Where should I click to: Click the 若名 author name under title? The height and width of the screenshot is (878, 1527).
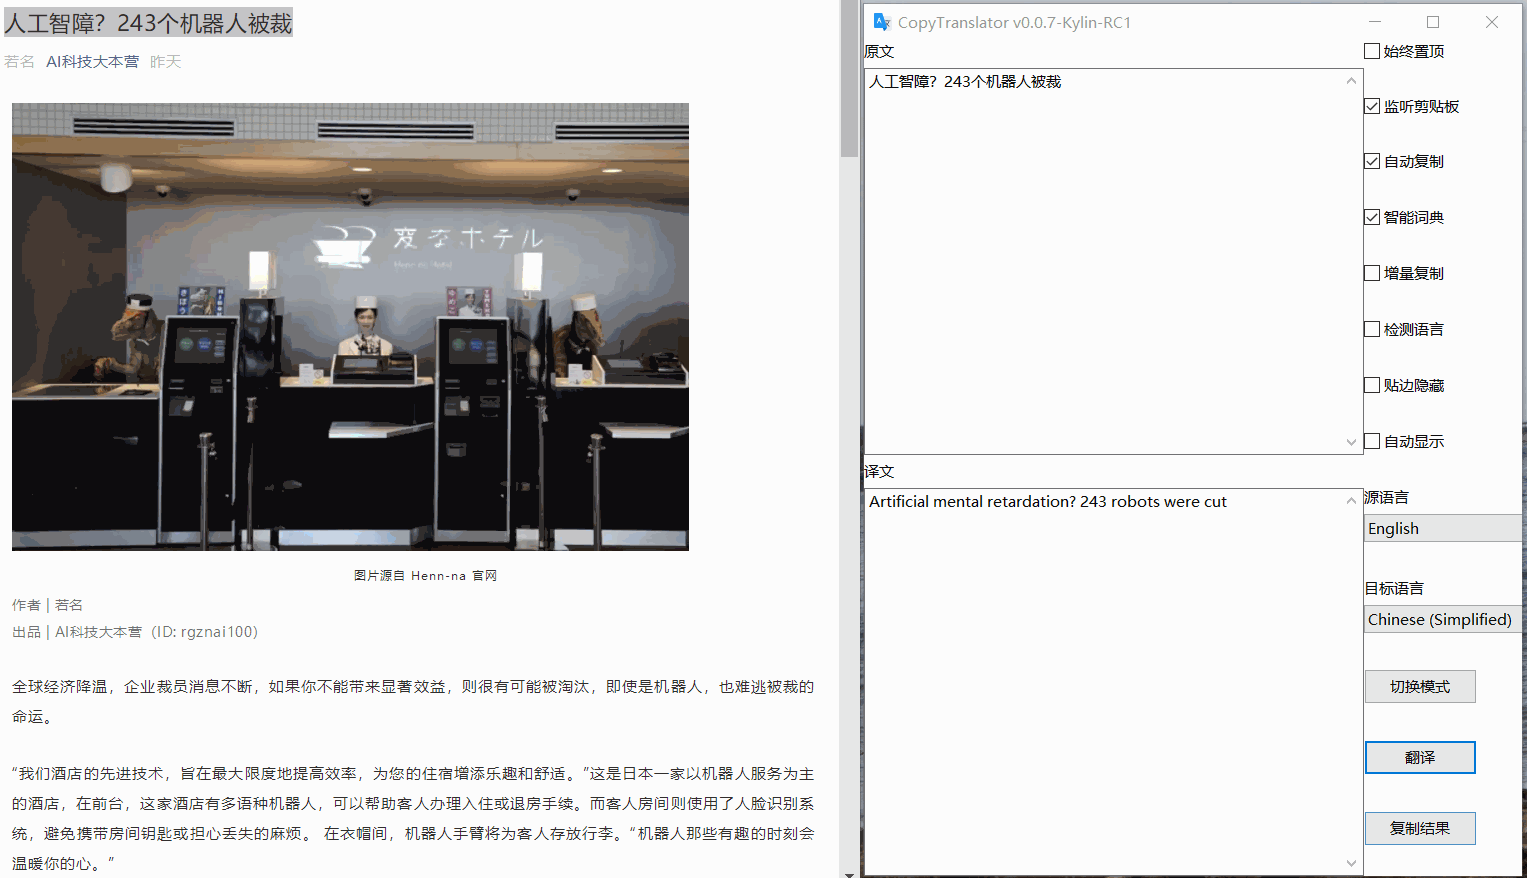click(x=19, y=62)
